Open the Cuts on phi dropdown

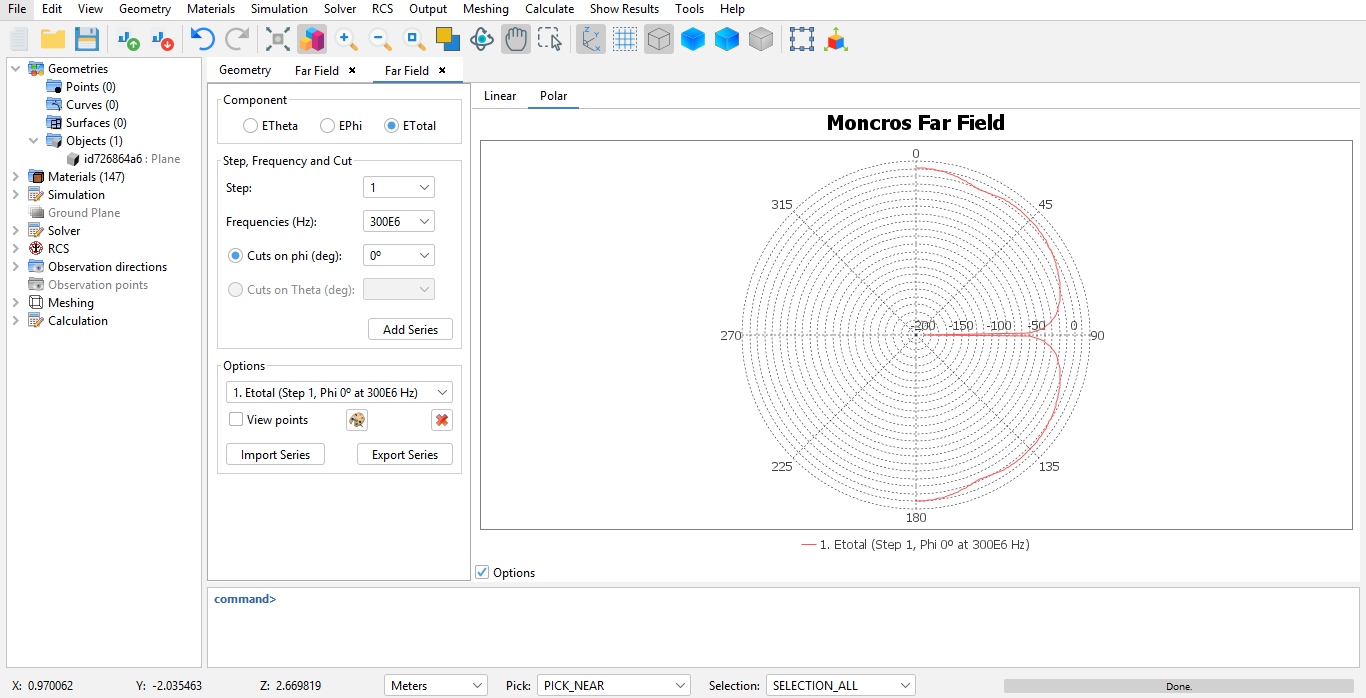tap(398, 256)
